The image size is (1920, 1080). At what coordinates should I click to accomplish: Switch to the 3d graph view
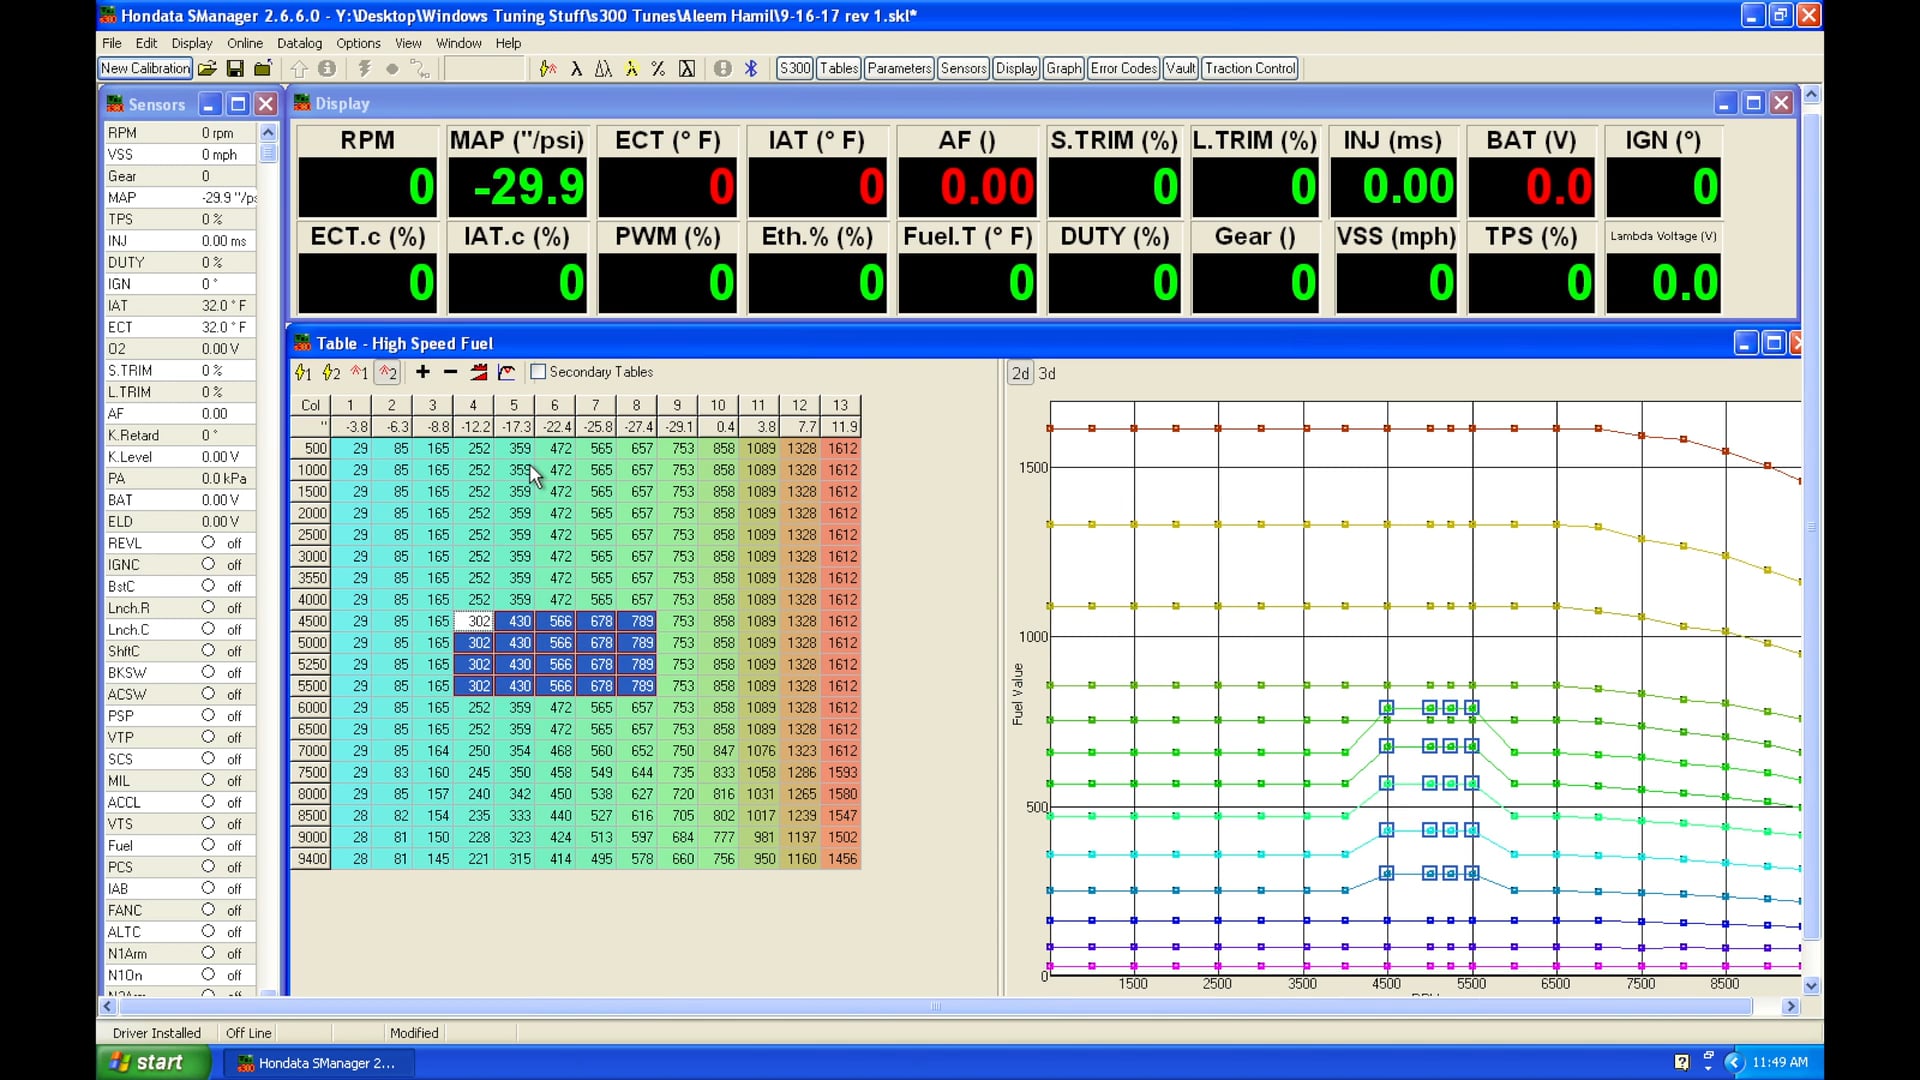(x=1046, y=373)
